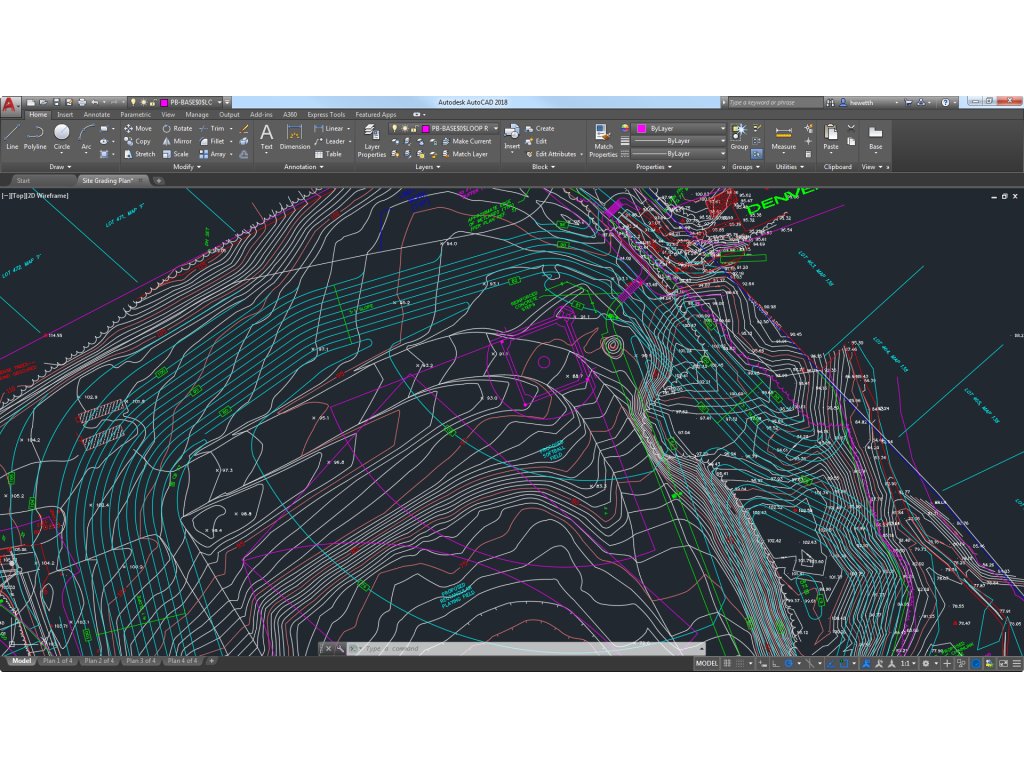
Task: Select the Line drawing tool
Action: pyautogui.click(x=12, y=135)
